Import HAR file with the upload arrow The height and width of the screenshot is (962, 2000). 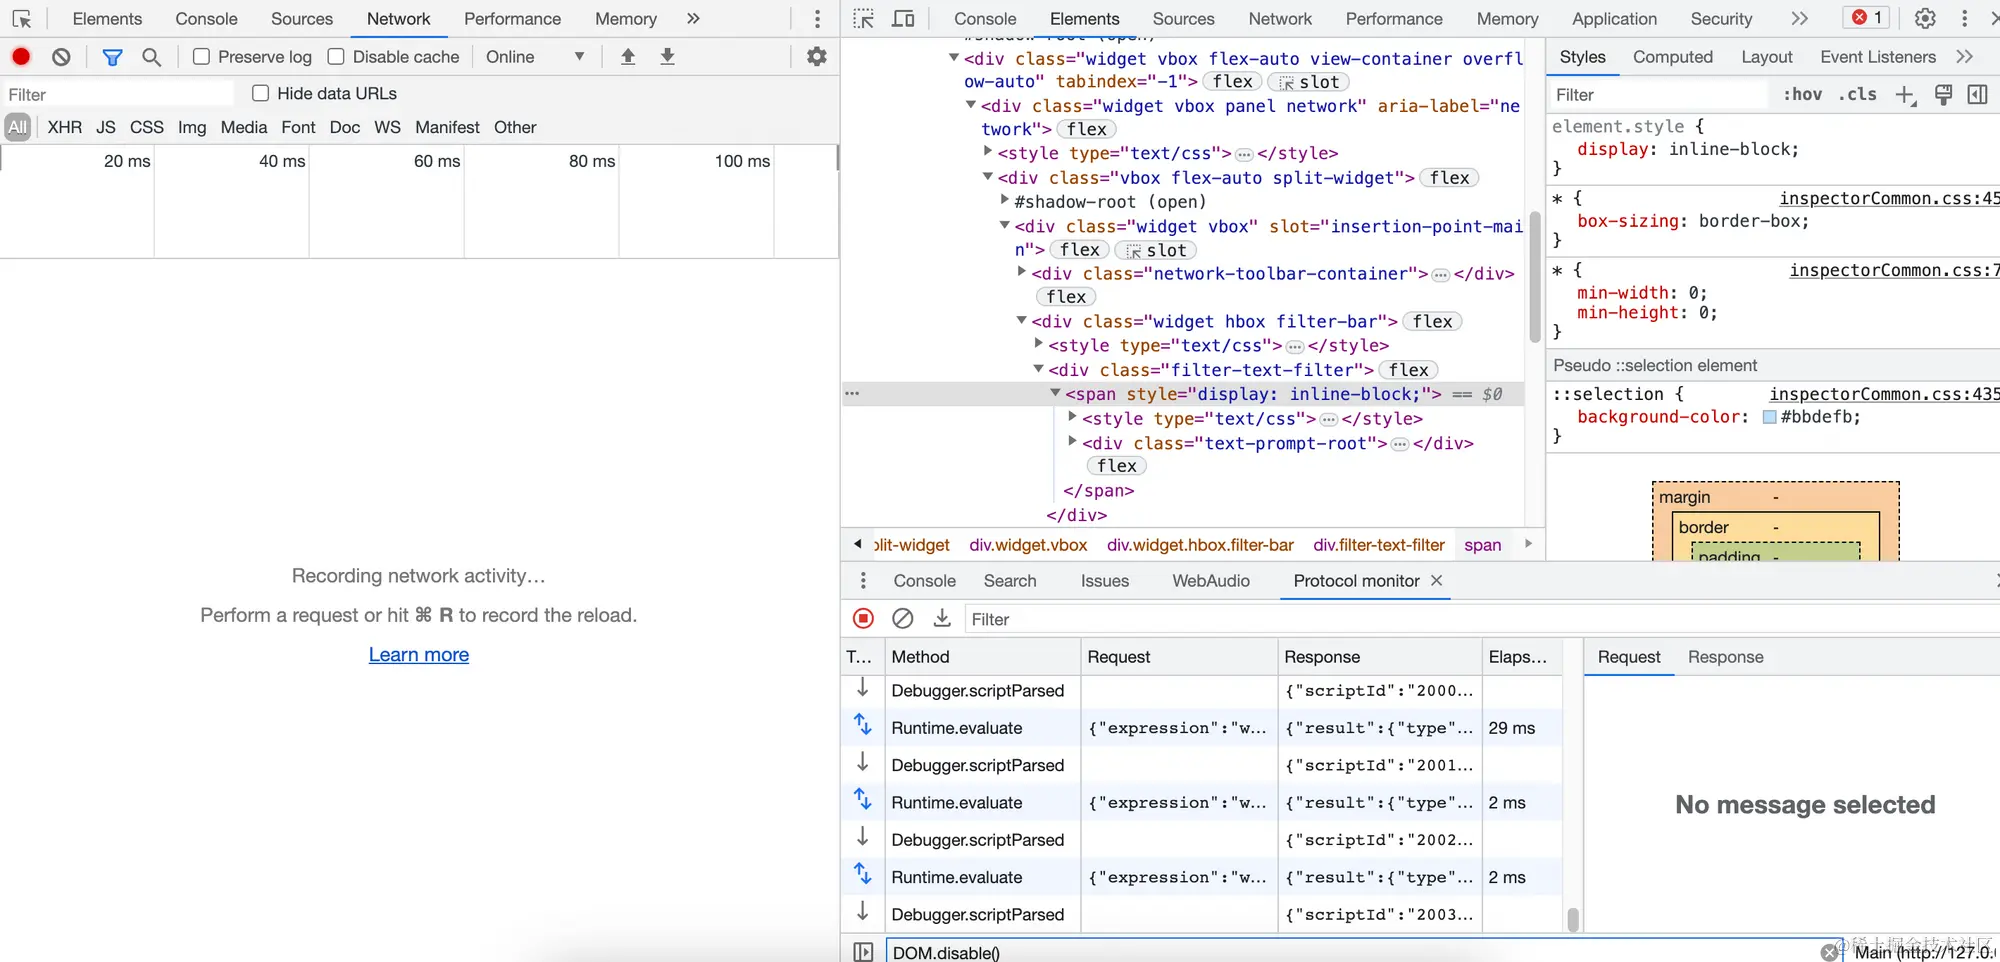[x=628, y=57]
